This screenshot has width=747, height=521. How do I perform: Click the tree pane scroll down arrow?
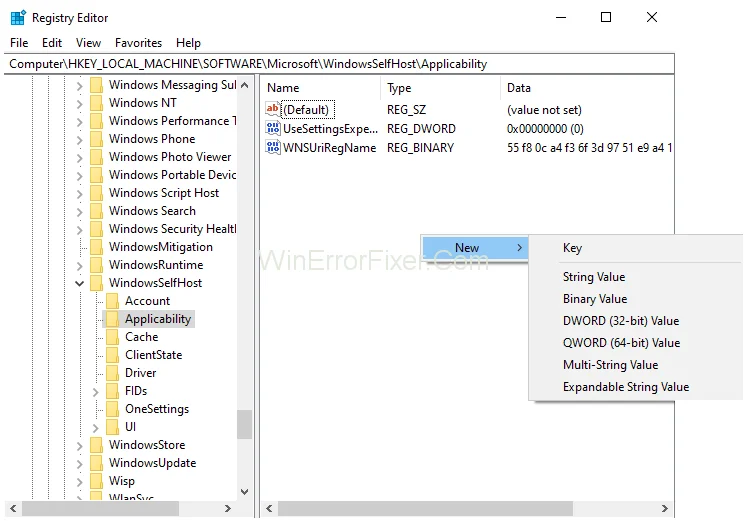(244, 491)
